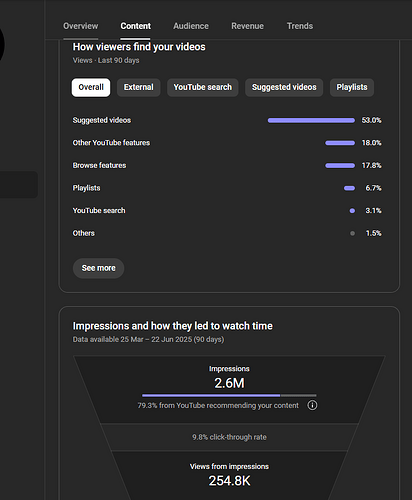412x500 pixels.
Task: Toggle the External traffic chip
Action: (x=139, y=87)
